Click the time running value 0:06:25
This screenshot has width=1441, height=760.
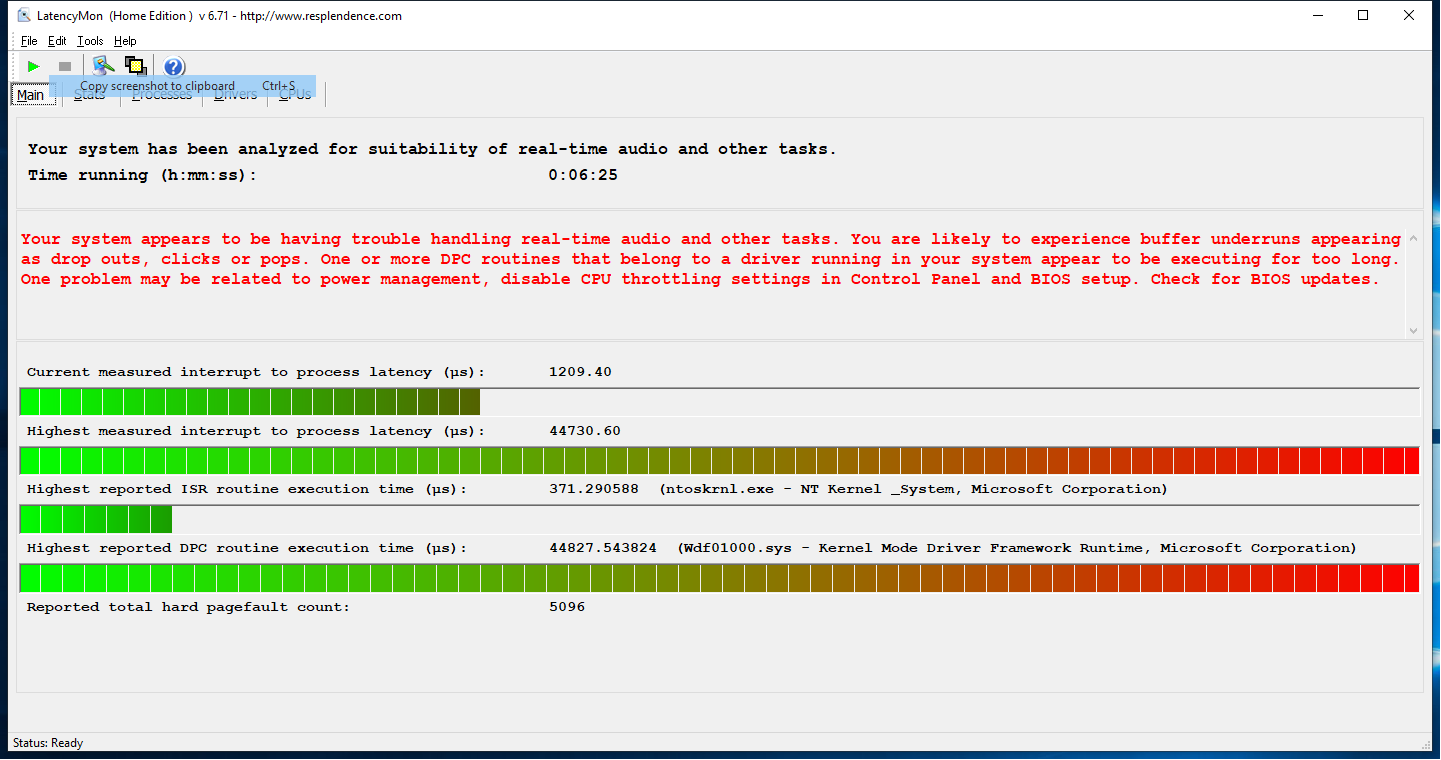point(583,175)
